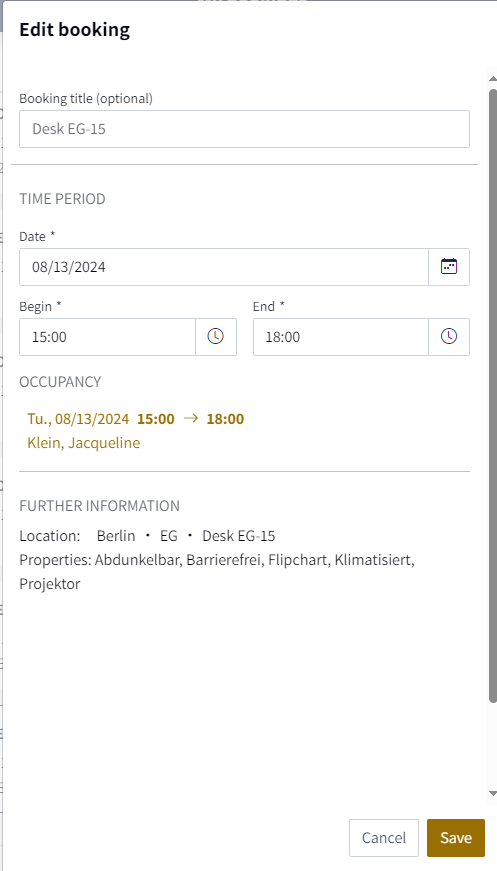The height and width of the screenshot is (871, 497).
Task: Cancel editing the booking
Action: [384, 838]
